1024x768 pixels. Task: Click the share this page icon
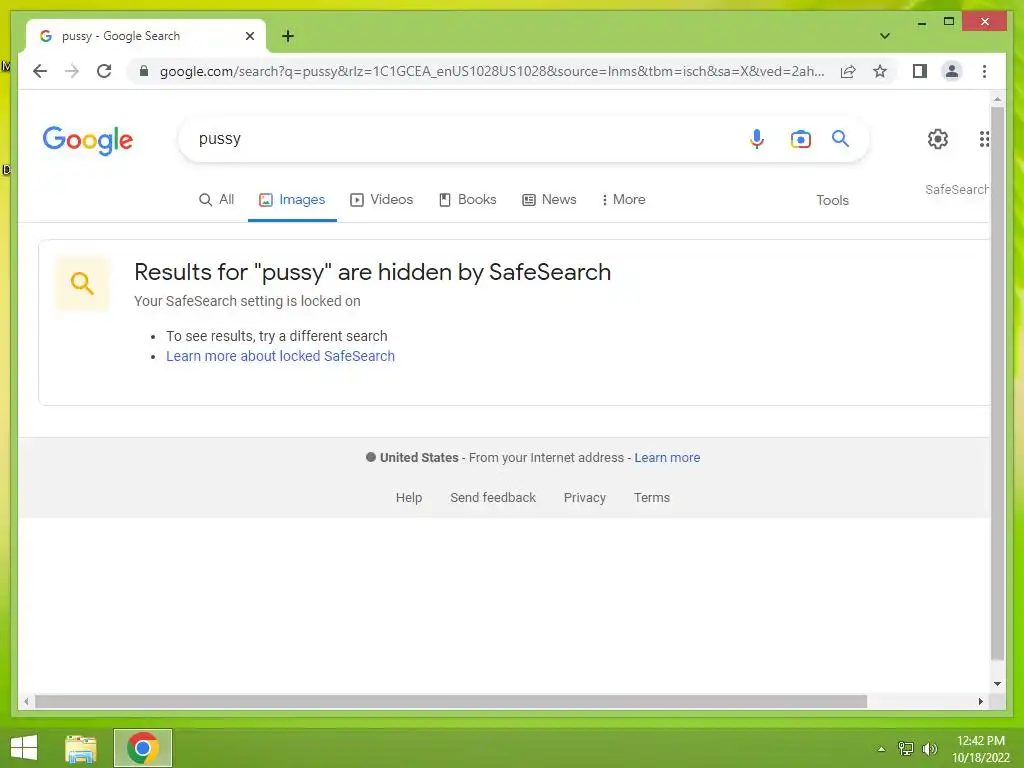click(x=848, y=71)
